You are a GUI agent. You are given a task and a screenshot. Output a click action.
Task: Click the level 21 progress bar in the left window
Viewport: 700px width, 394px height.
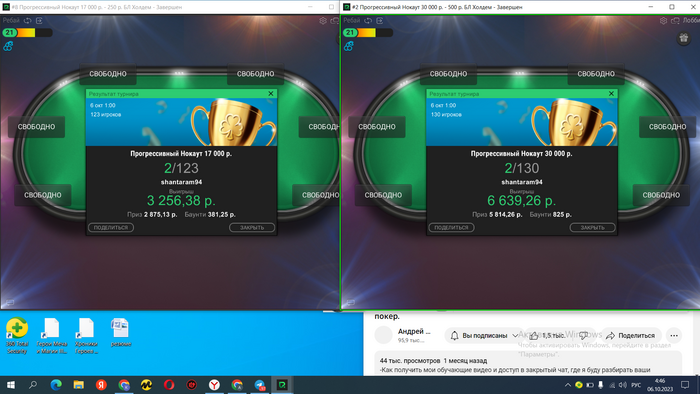(x=27, y=33)
